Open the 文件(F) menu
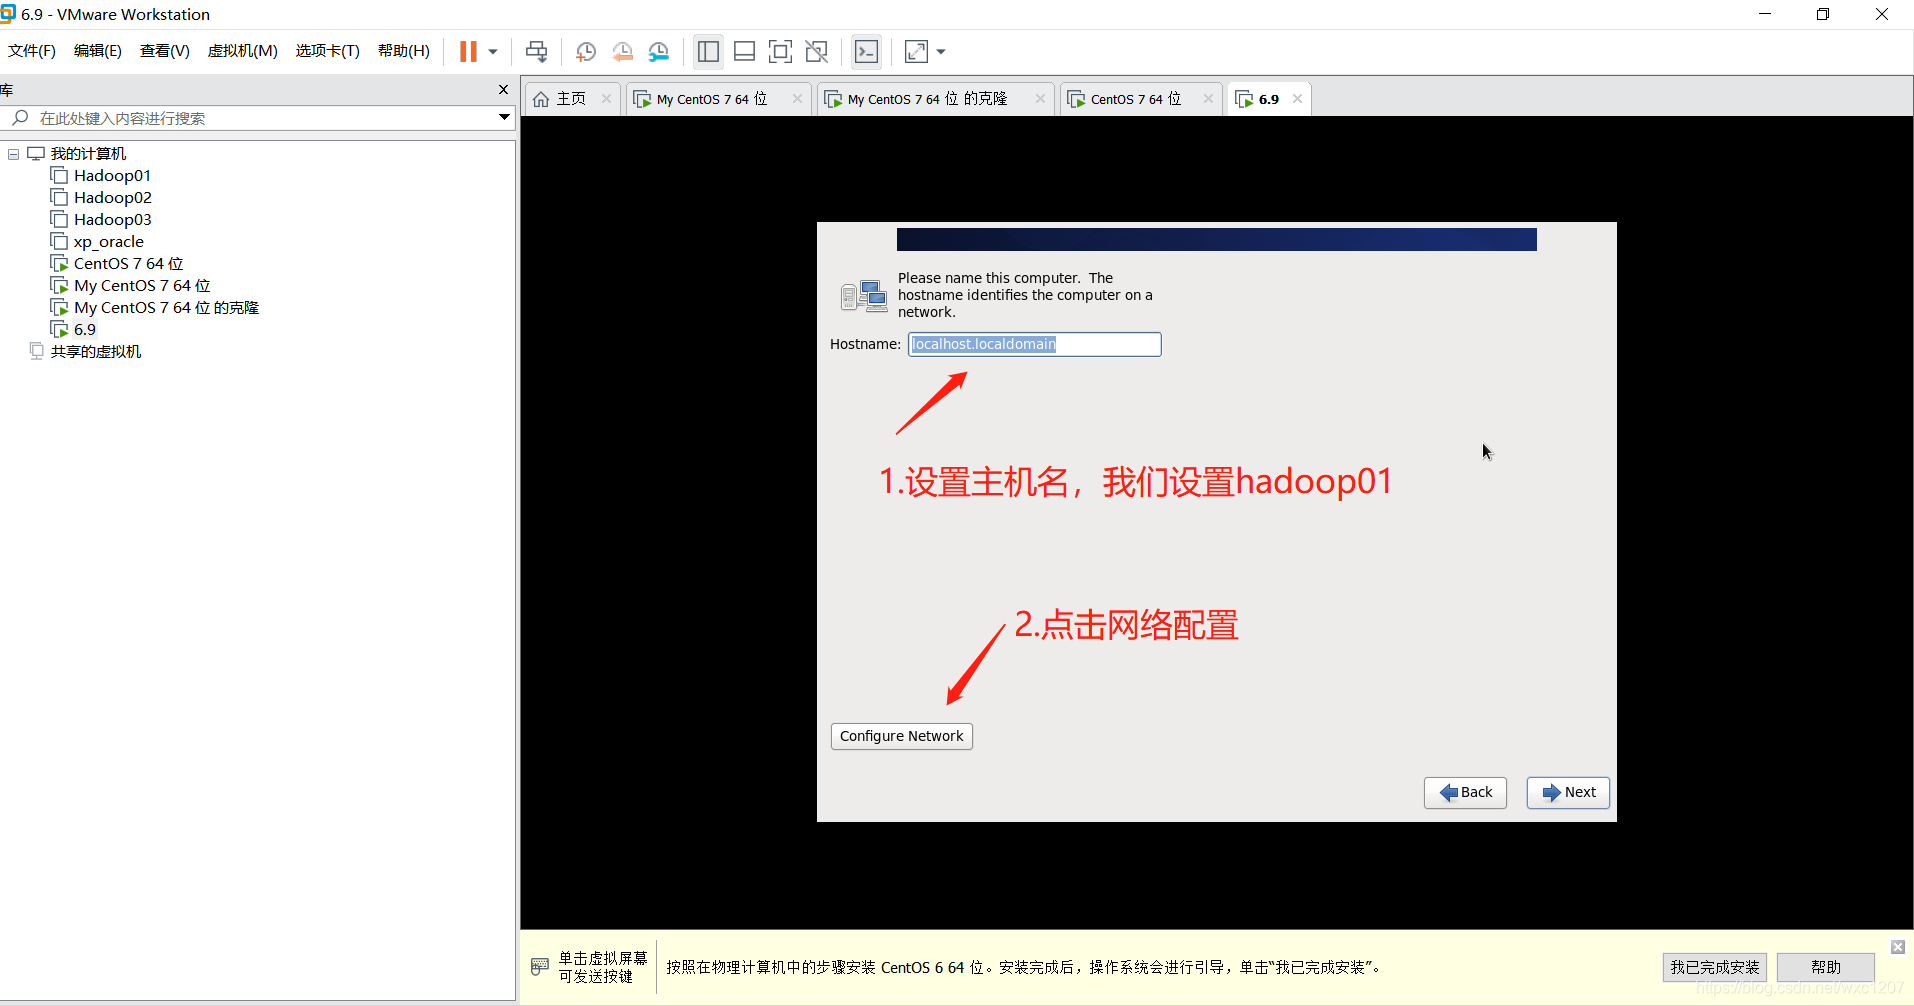1914x1006 pixels. point(32,51)
